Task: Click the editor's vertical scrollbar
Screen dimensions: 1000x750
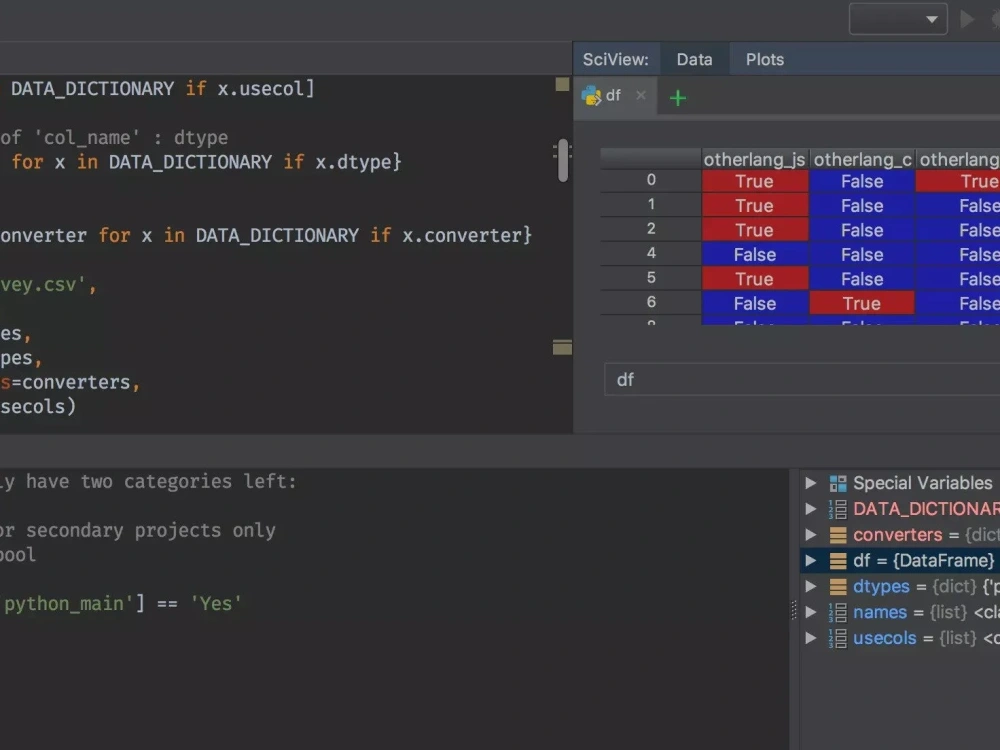Action: pyautogui.click(x=563, y=159)
